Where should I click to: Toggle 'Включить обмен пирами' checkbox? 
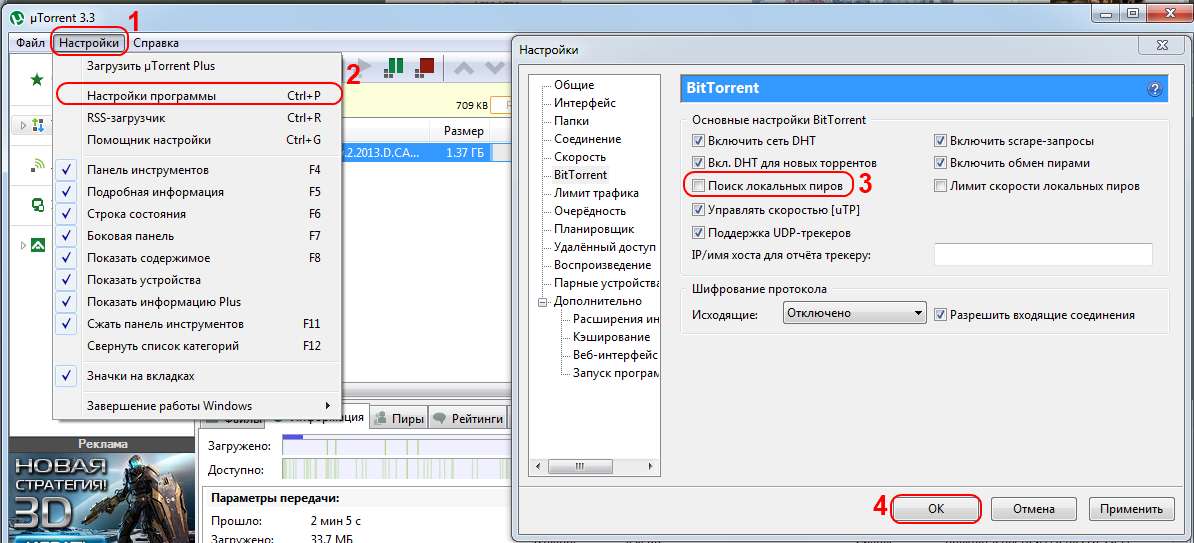click(940, 163)
